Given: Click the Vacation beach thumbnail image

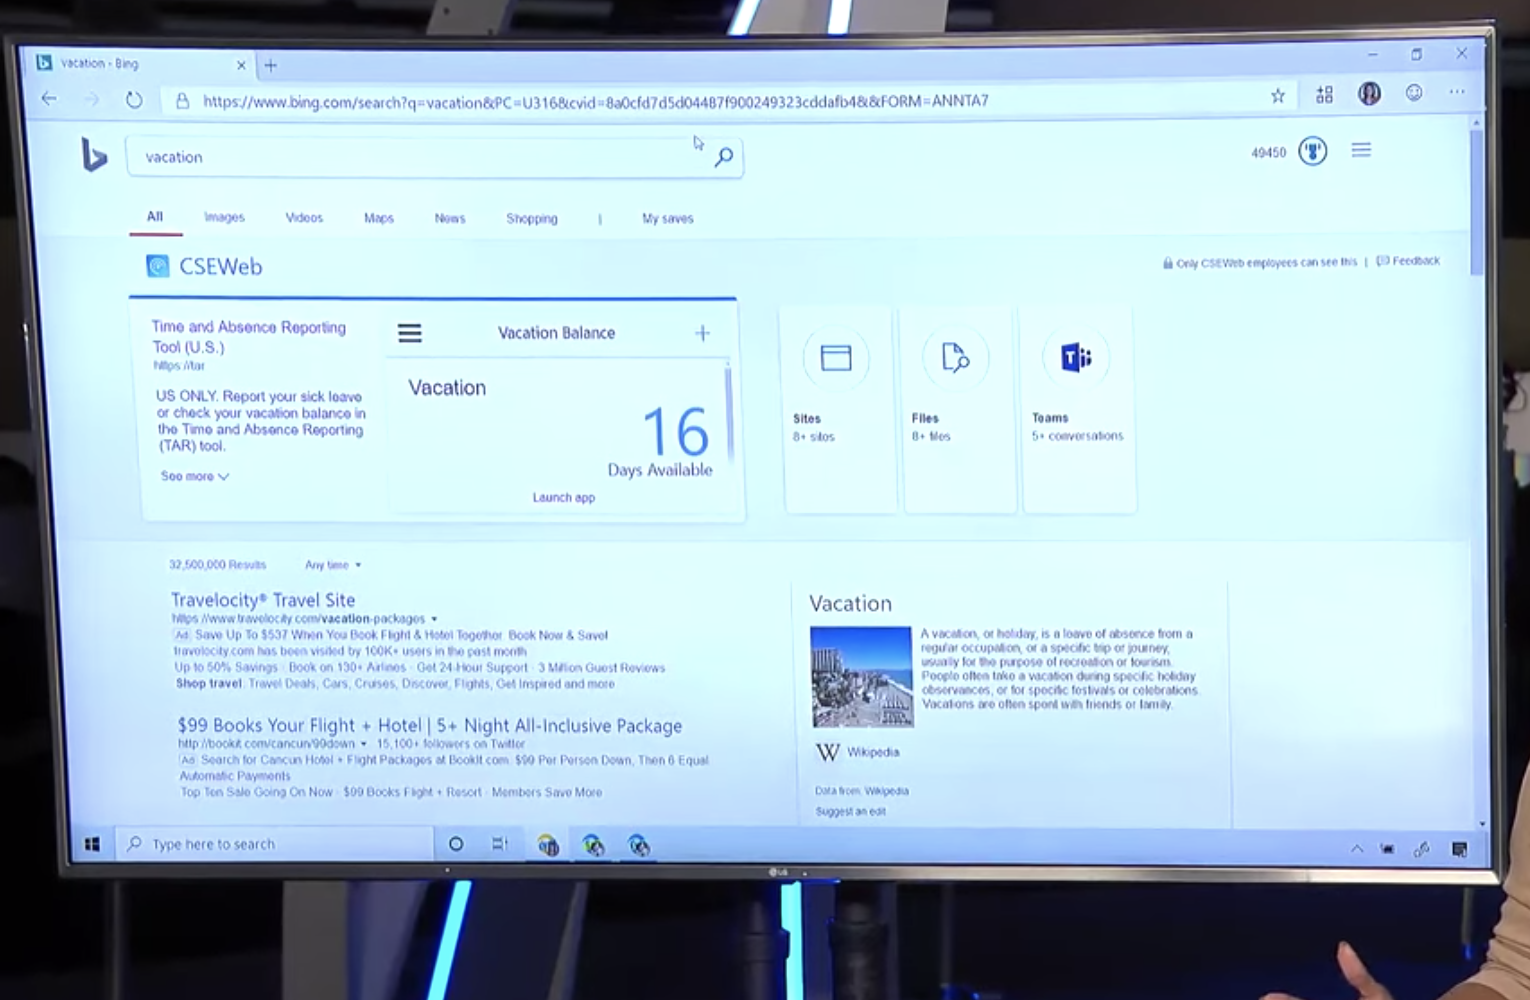Looking at the screenshot, I should [861, 676].
